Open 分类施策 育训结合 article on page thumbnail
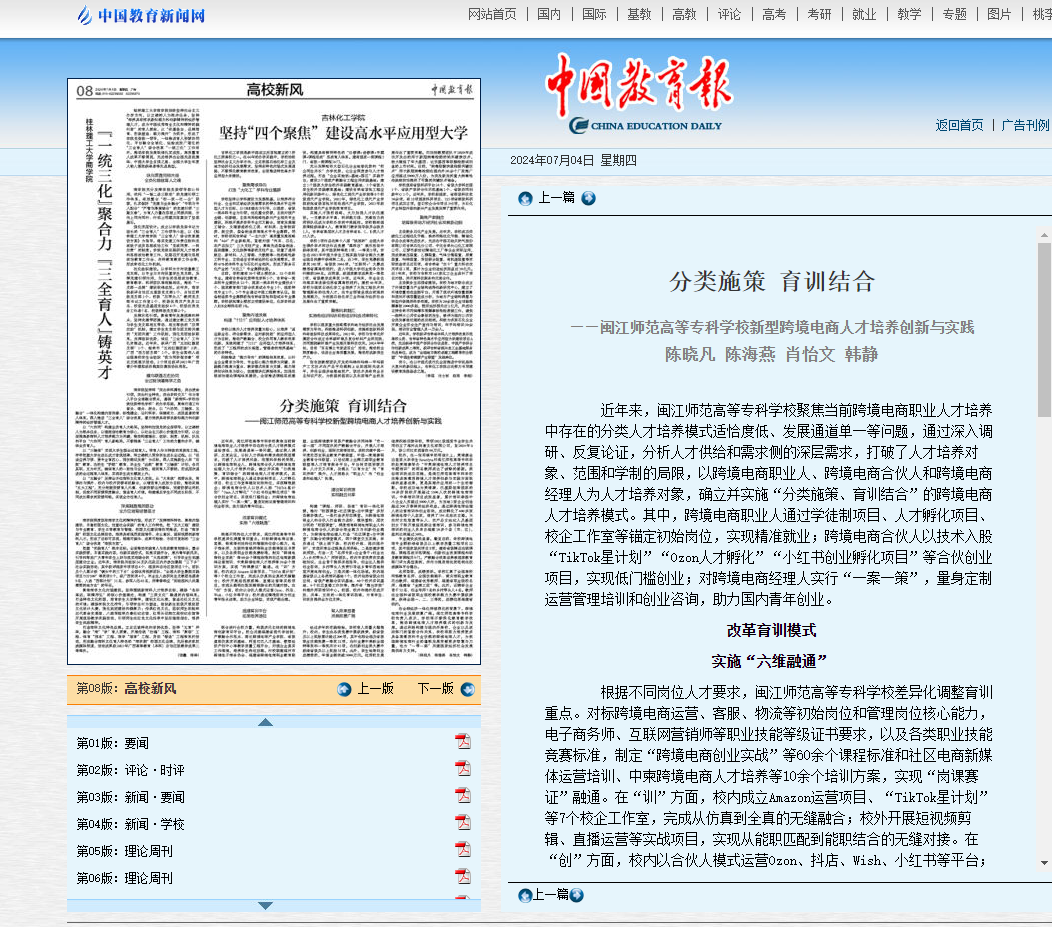Image resolution: width=1052 pixels, height=927 pixels. coord(343,406)
